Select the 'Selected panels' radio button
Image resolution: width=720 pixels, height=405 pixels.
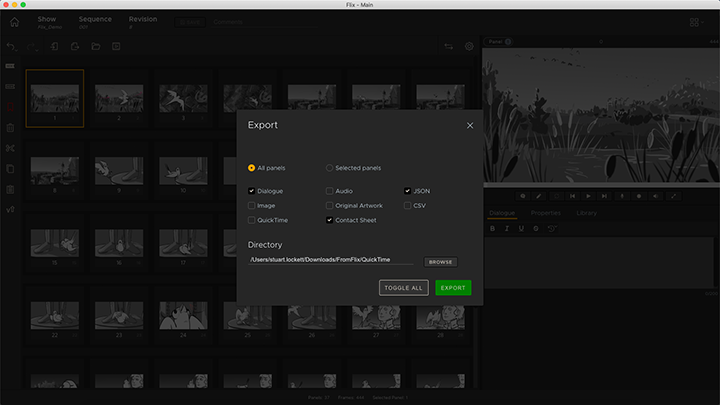click(x=329, y=168)
